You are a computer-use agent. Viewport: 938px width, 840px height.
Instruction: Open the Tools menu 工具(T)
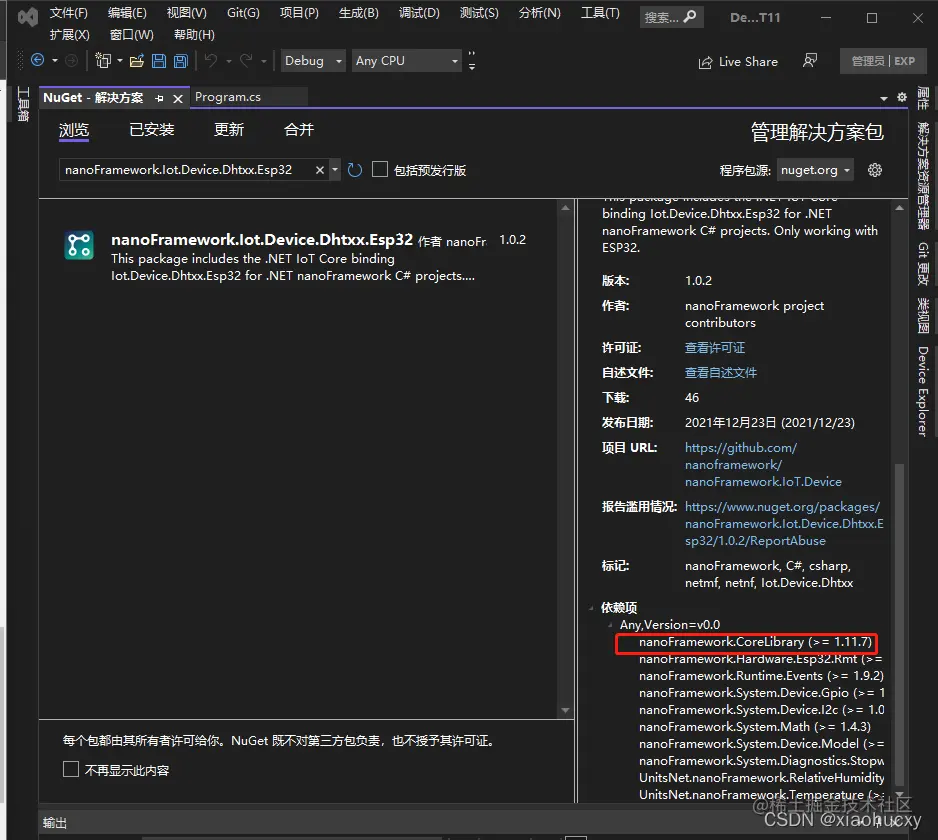[600, 13]
